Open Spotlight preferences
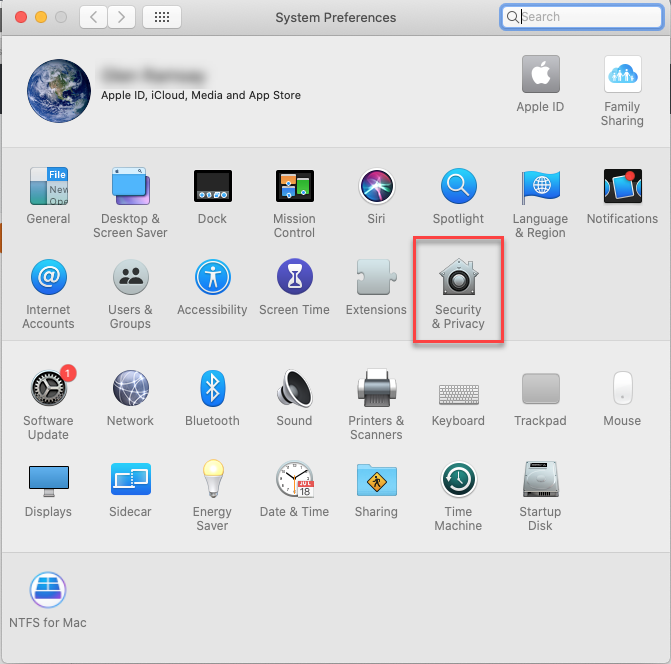 coord(458,196)
